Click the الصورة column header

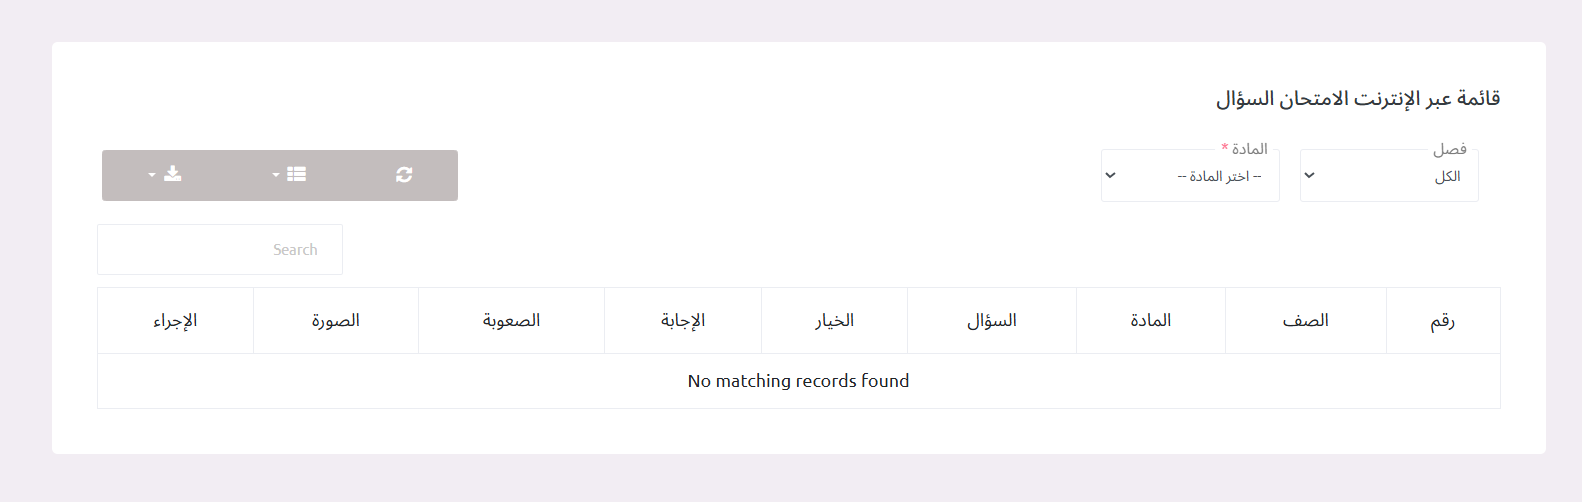pyautogui.click(x=335, y=321)
